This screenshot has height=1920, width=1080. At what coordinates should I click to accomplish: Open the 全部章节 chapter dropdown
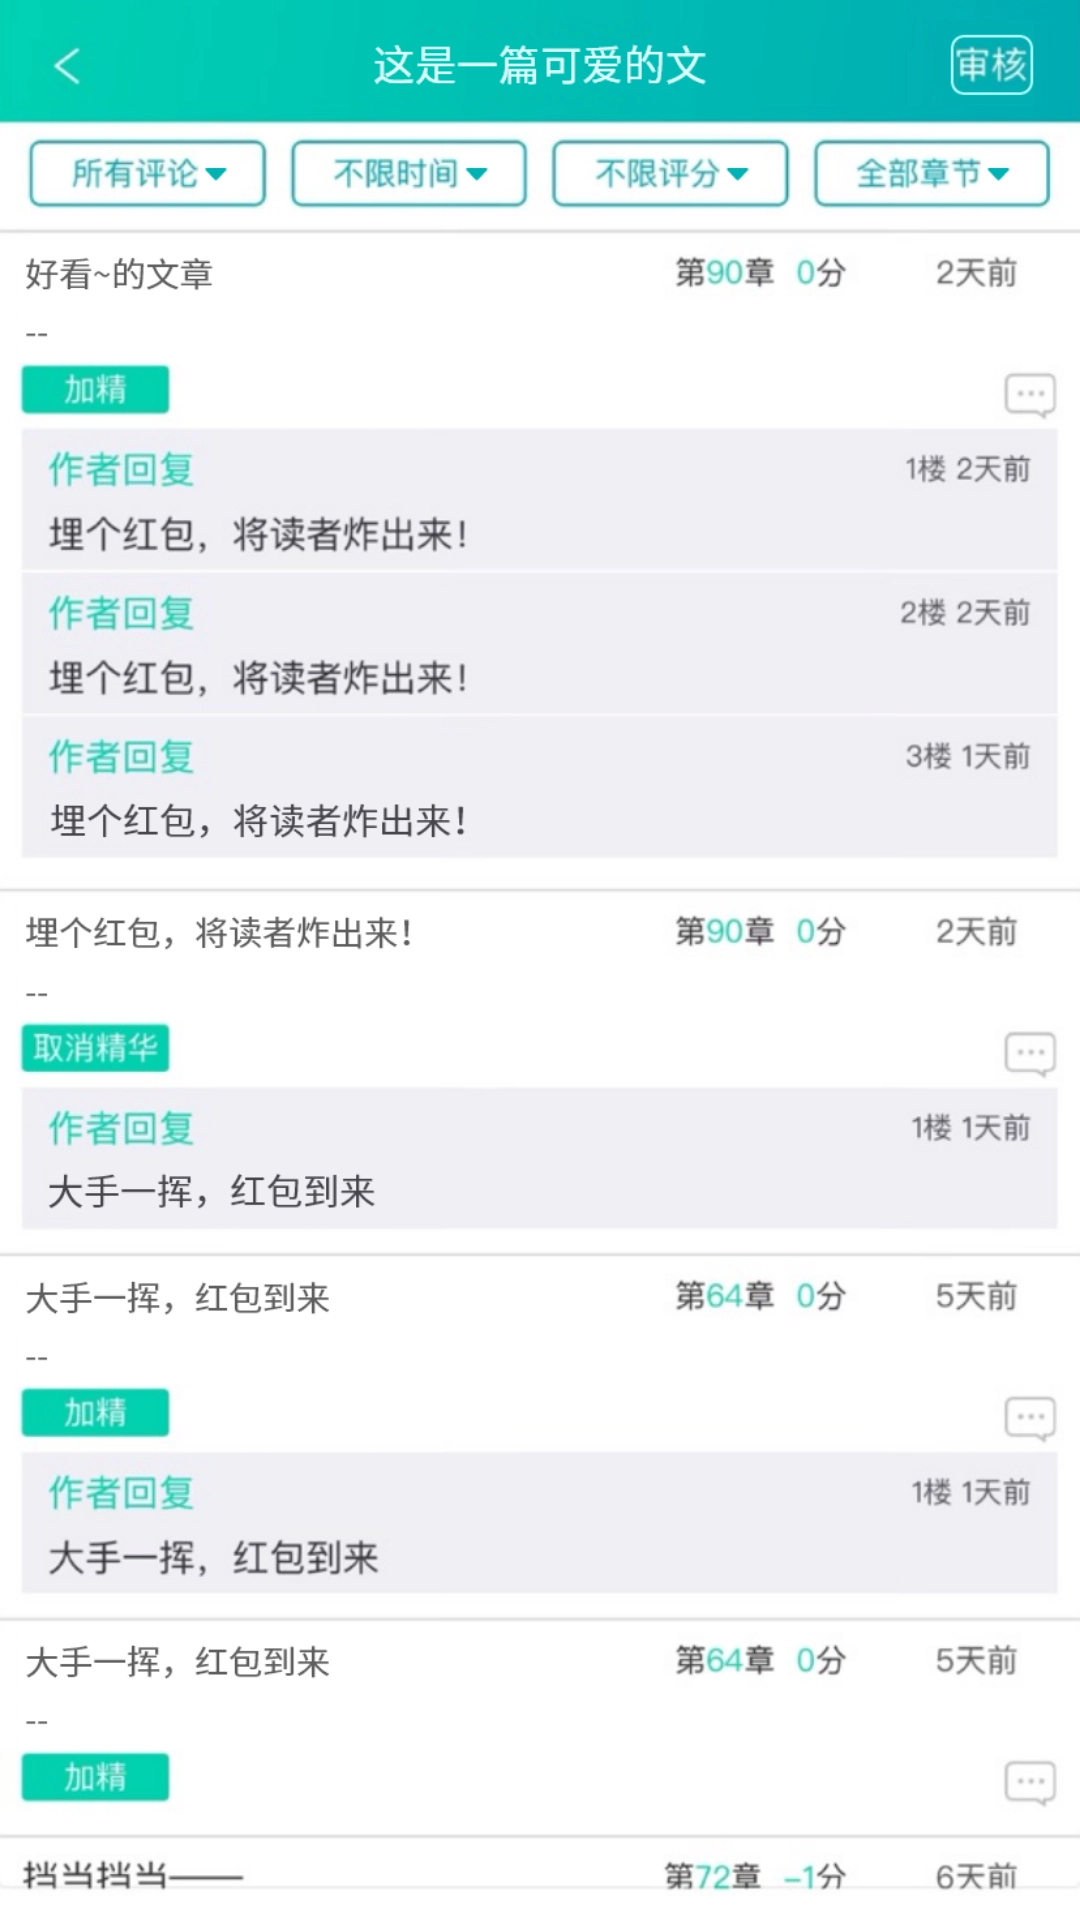[x=931, y=174]
